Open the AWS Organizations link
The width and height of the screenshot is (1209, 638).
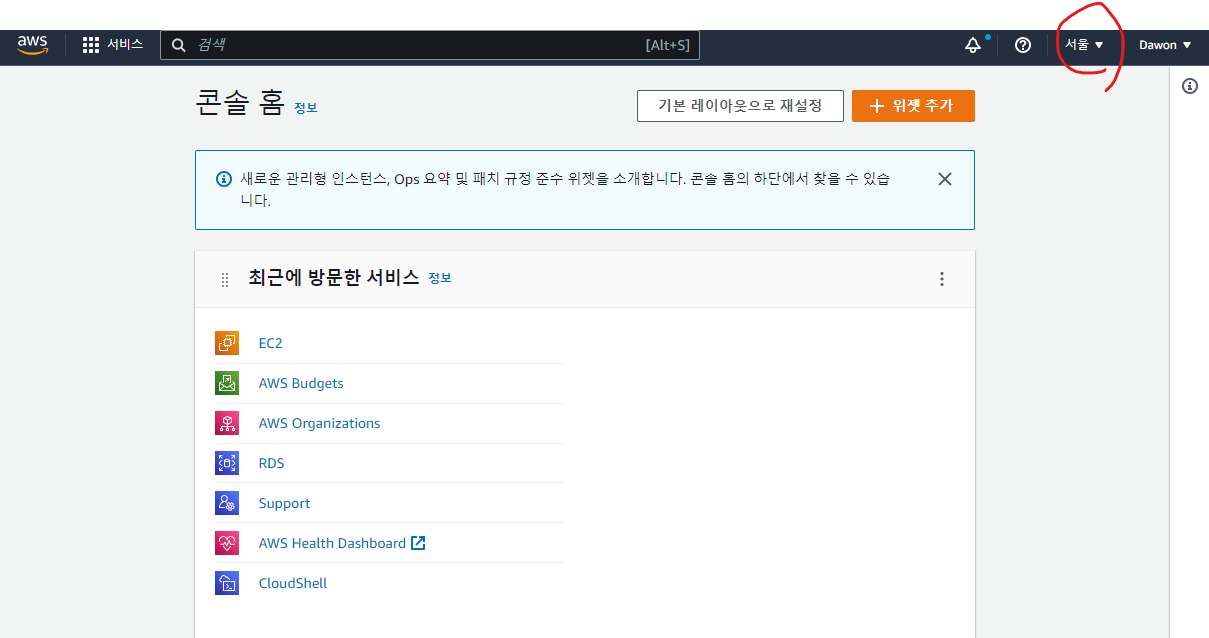319,423
